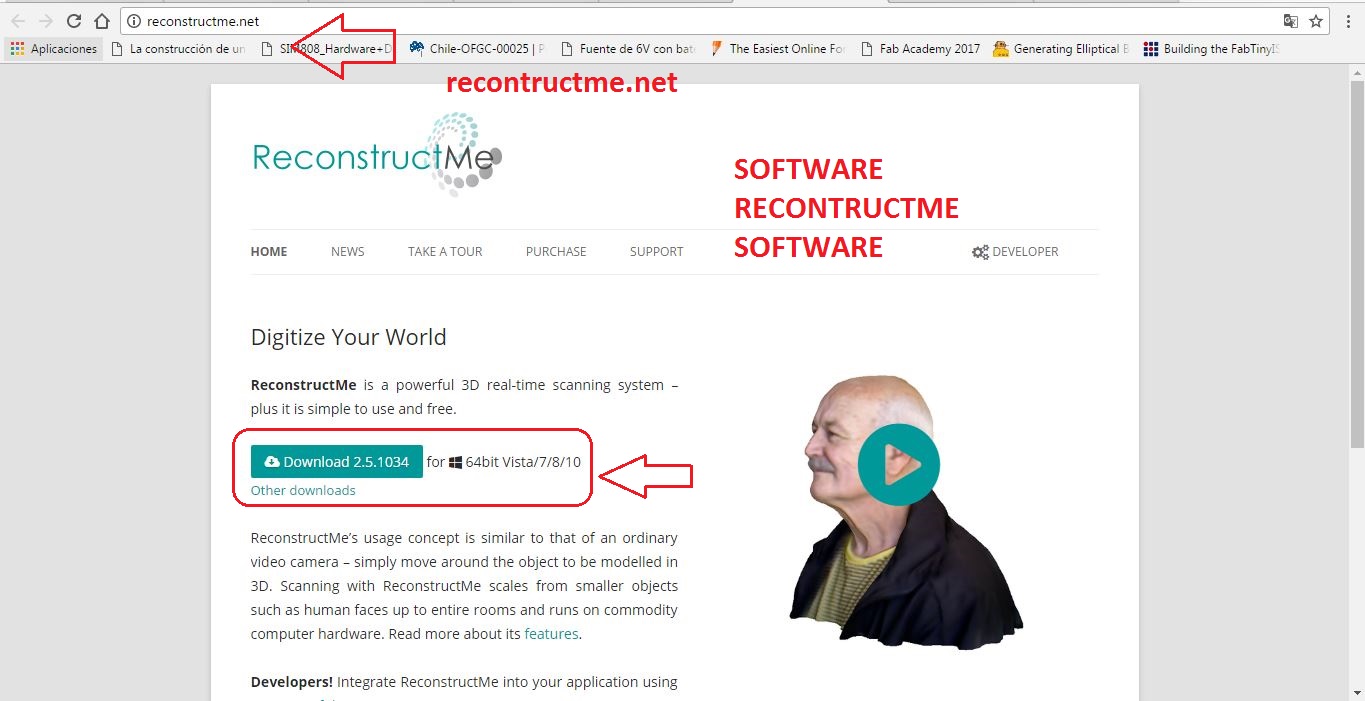
Task: Open the NEWS menu item
Action: (348, 252)
